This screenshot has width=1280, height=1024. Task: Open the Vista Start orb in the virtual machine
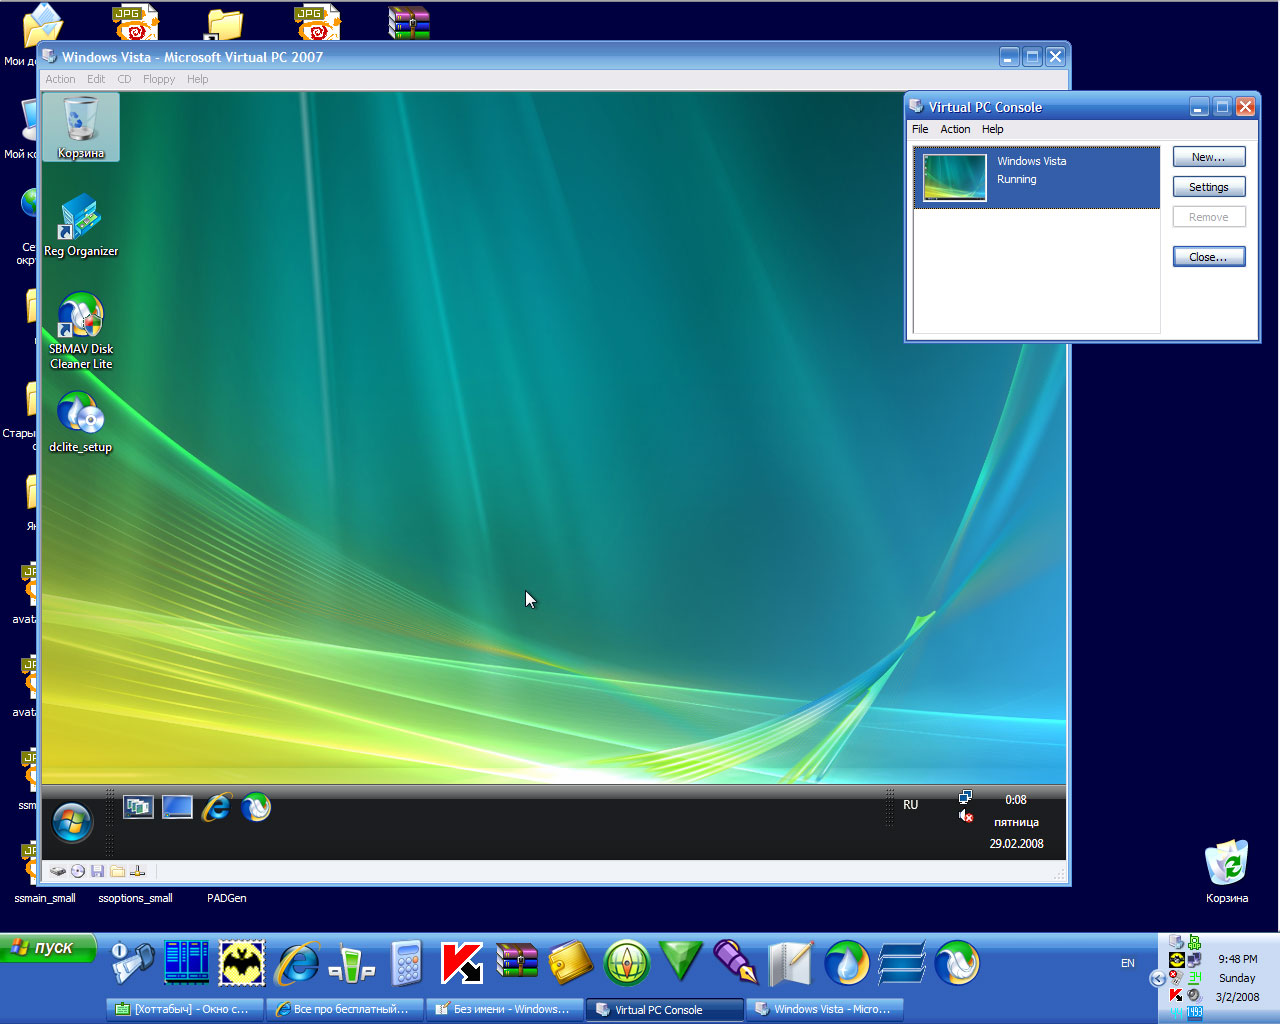(72, 823)
